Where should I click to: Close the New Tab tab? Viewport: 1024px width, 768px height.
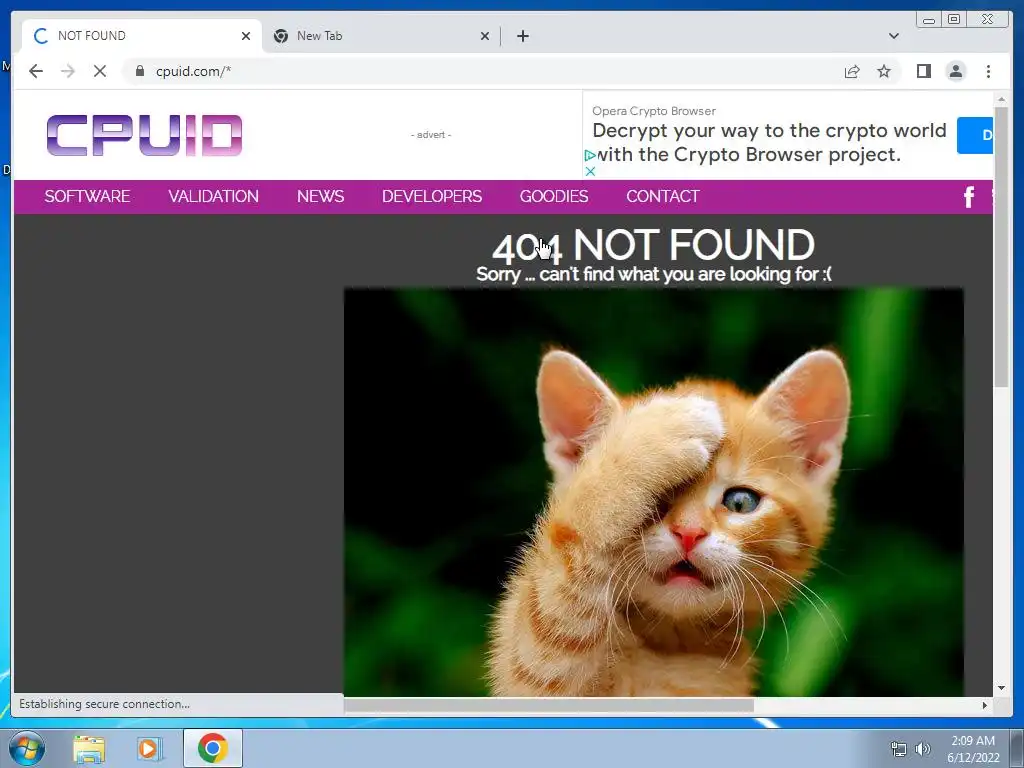(485, 36)
